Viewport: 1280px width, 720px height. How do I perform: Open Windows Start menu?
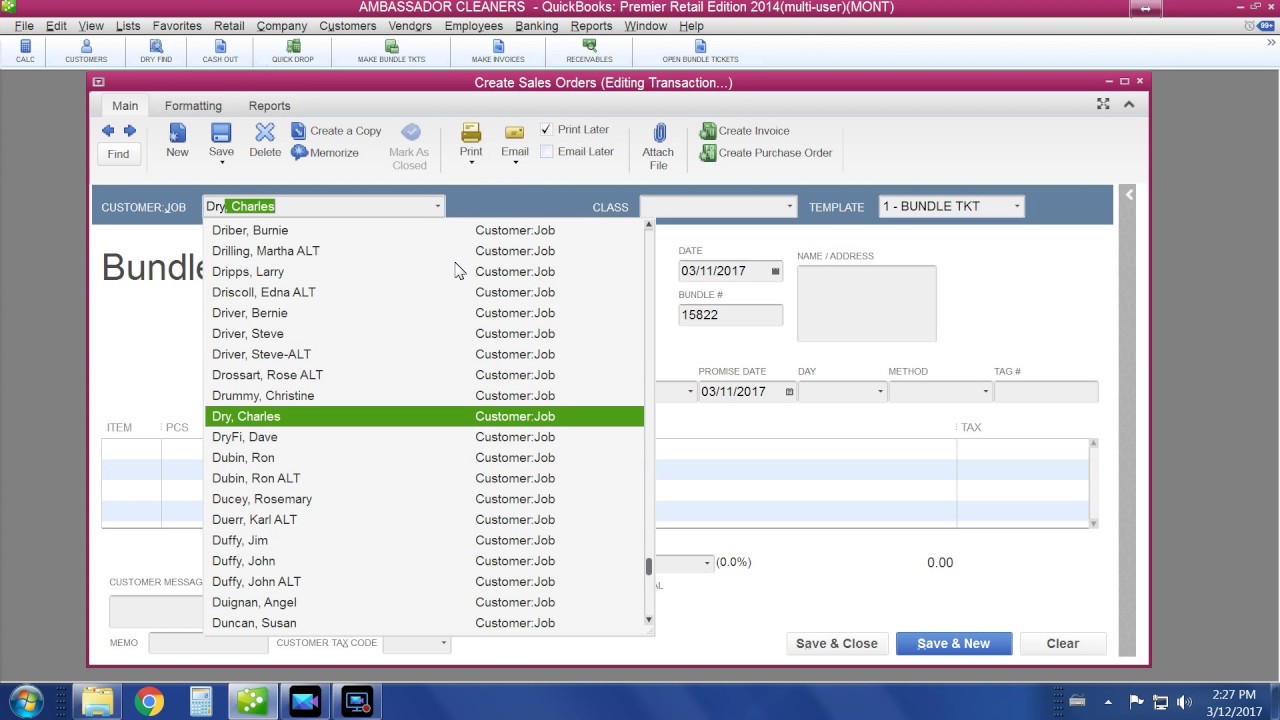[x=24, y=702]
